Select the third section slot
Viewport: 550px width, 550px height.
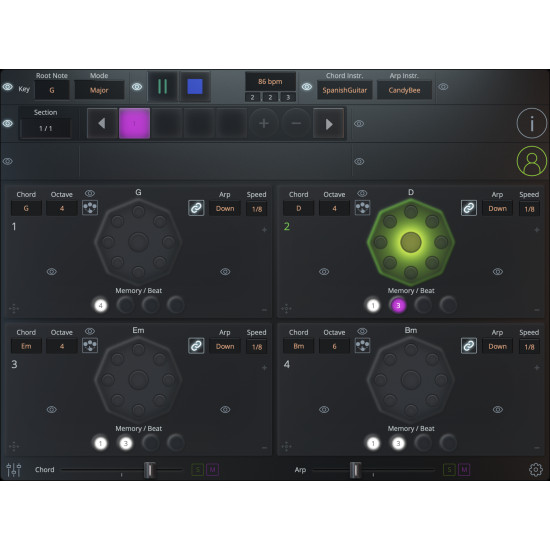click(x=199, y=123)
